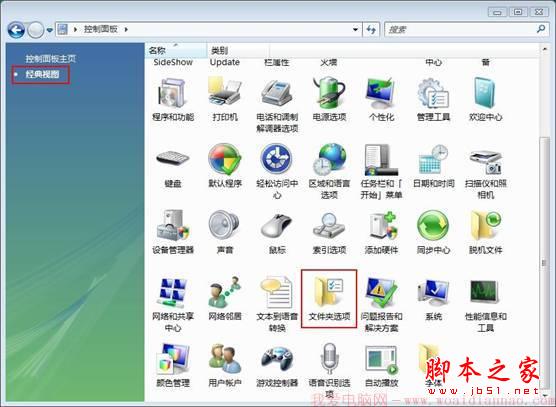Open Add Hardware (添加硬件)
The image size is (556, 407).
point(381,233)
